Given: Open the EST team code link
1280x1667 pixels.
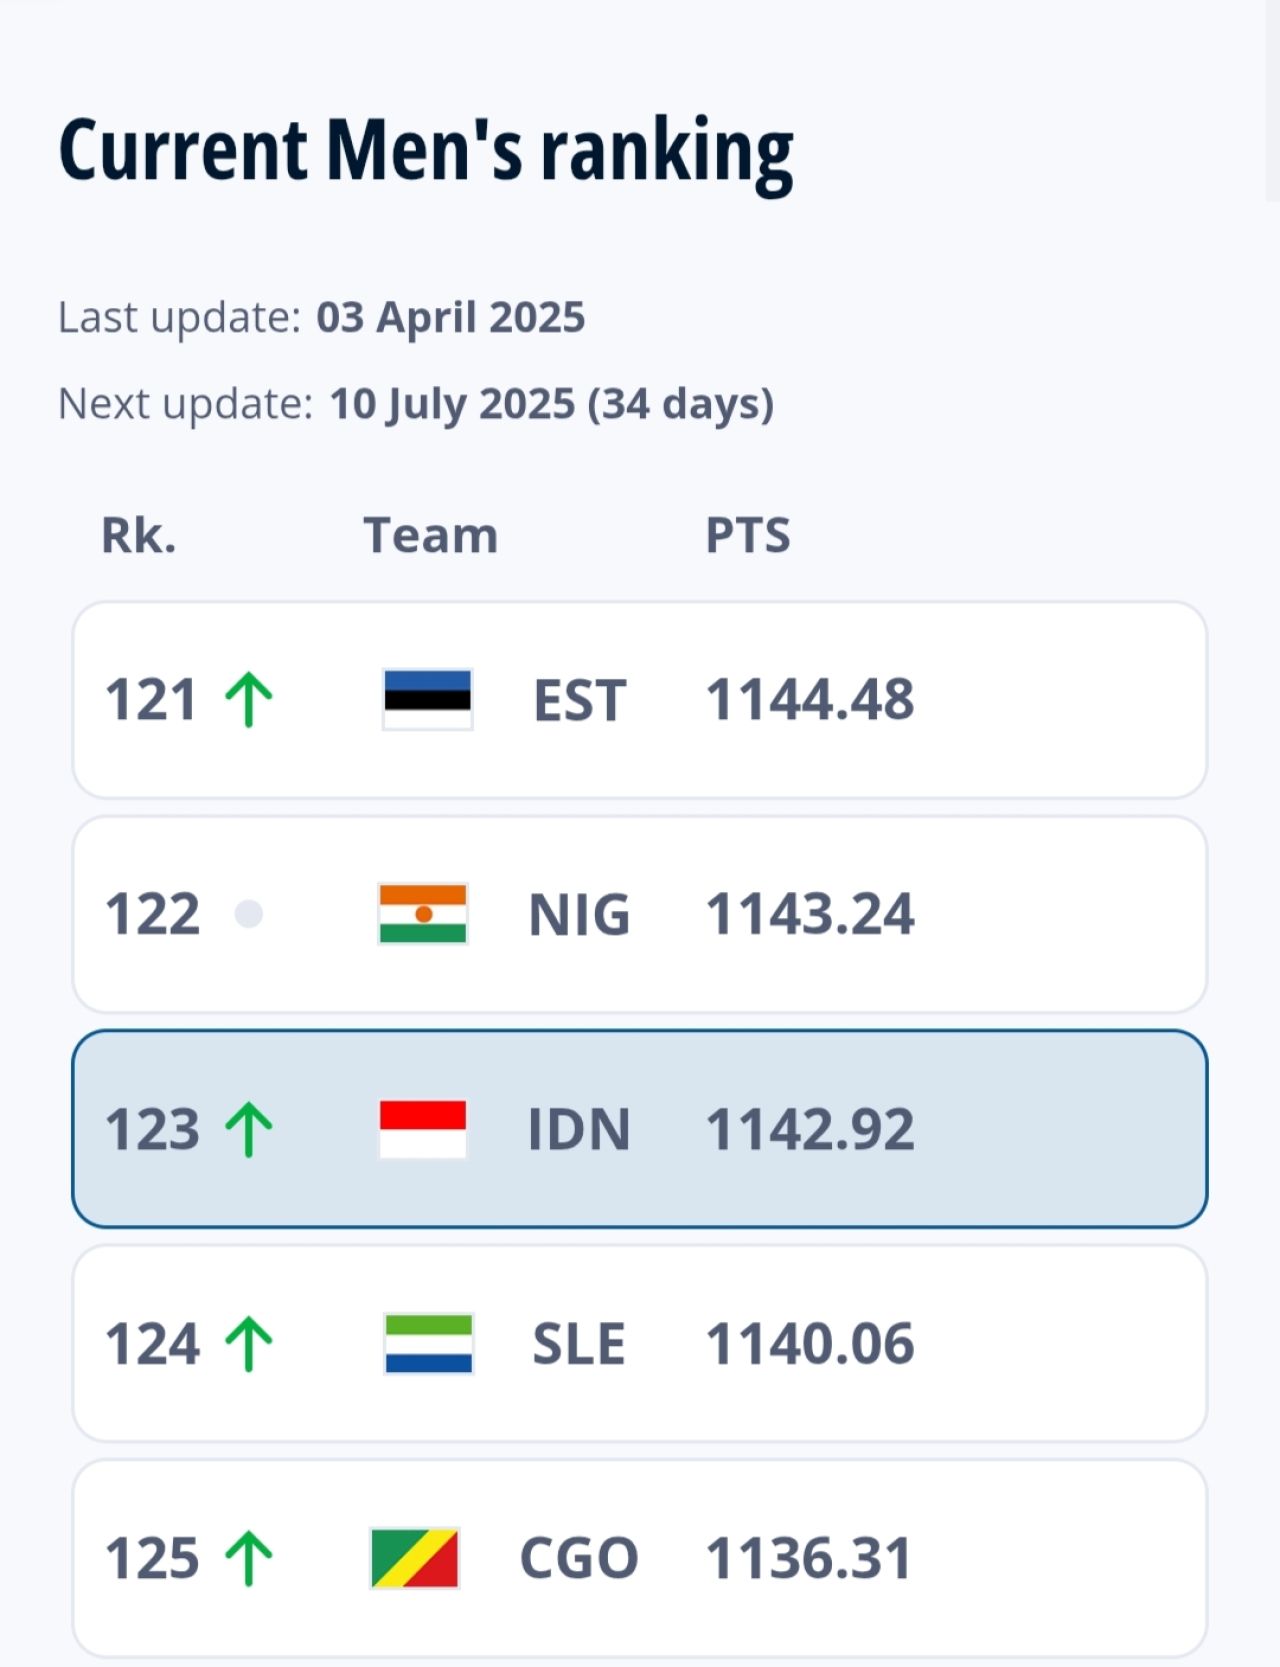Looking at the screenshot, I should tap(579, 700).
